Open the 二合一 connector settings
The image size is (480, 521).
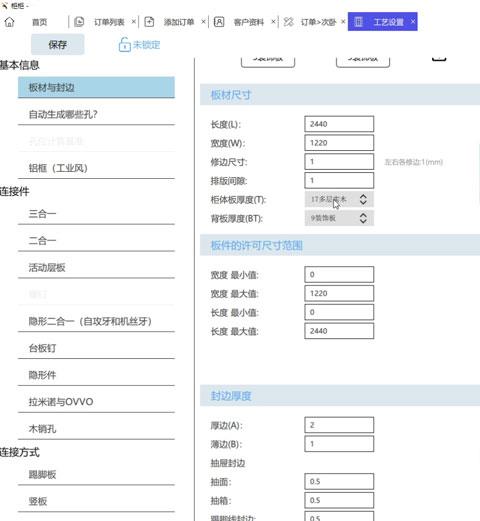click(96, 240)
